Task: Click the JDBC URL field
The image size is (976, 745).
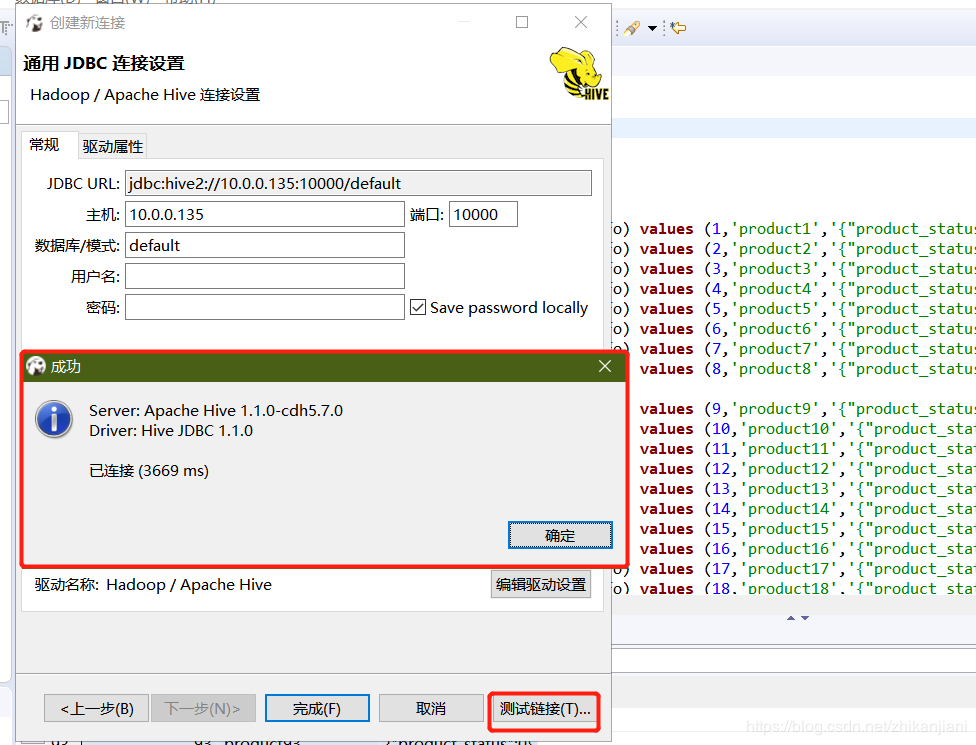Action: [358, 184]
